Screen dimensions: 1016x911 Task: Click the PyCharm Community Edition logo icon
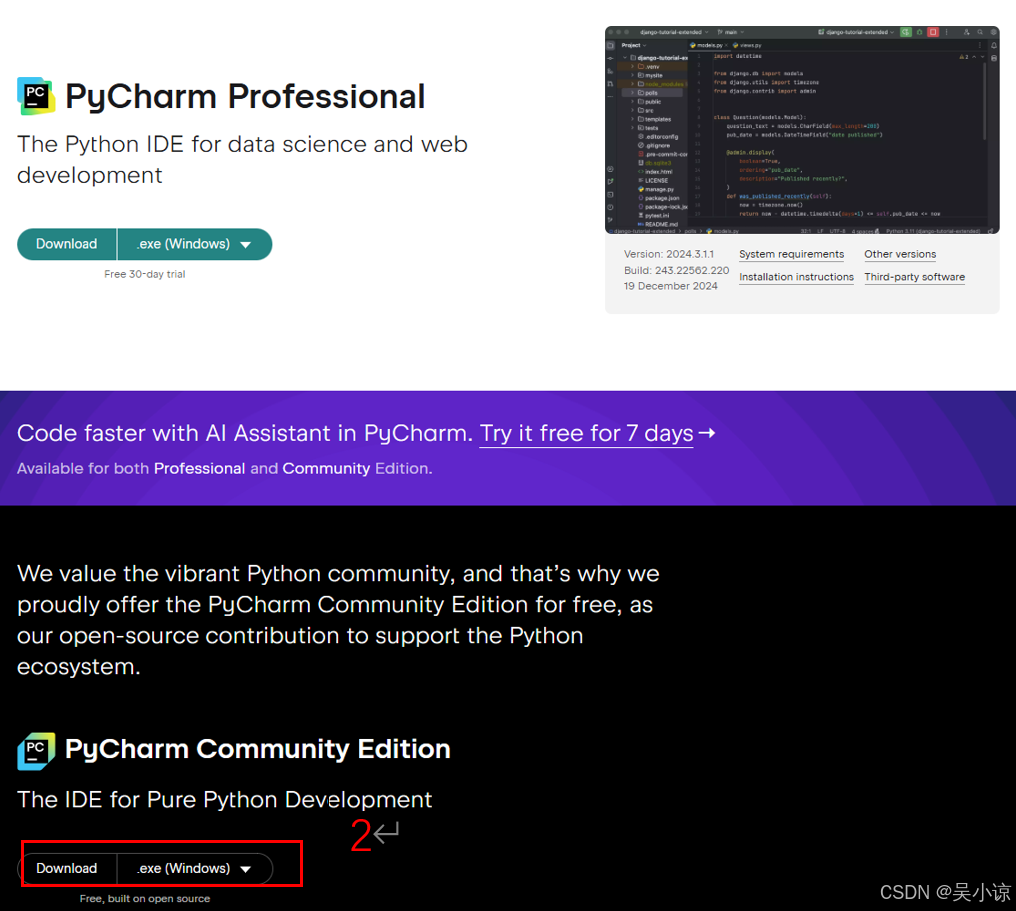(36, 751)
